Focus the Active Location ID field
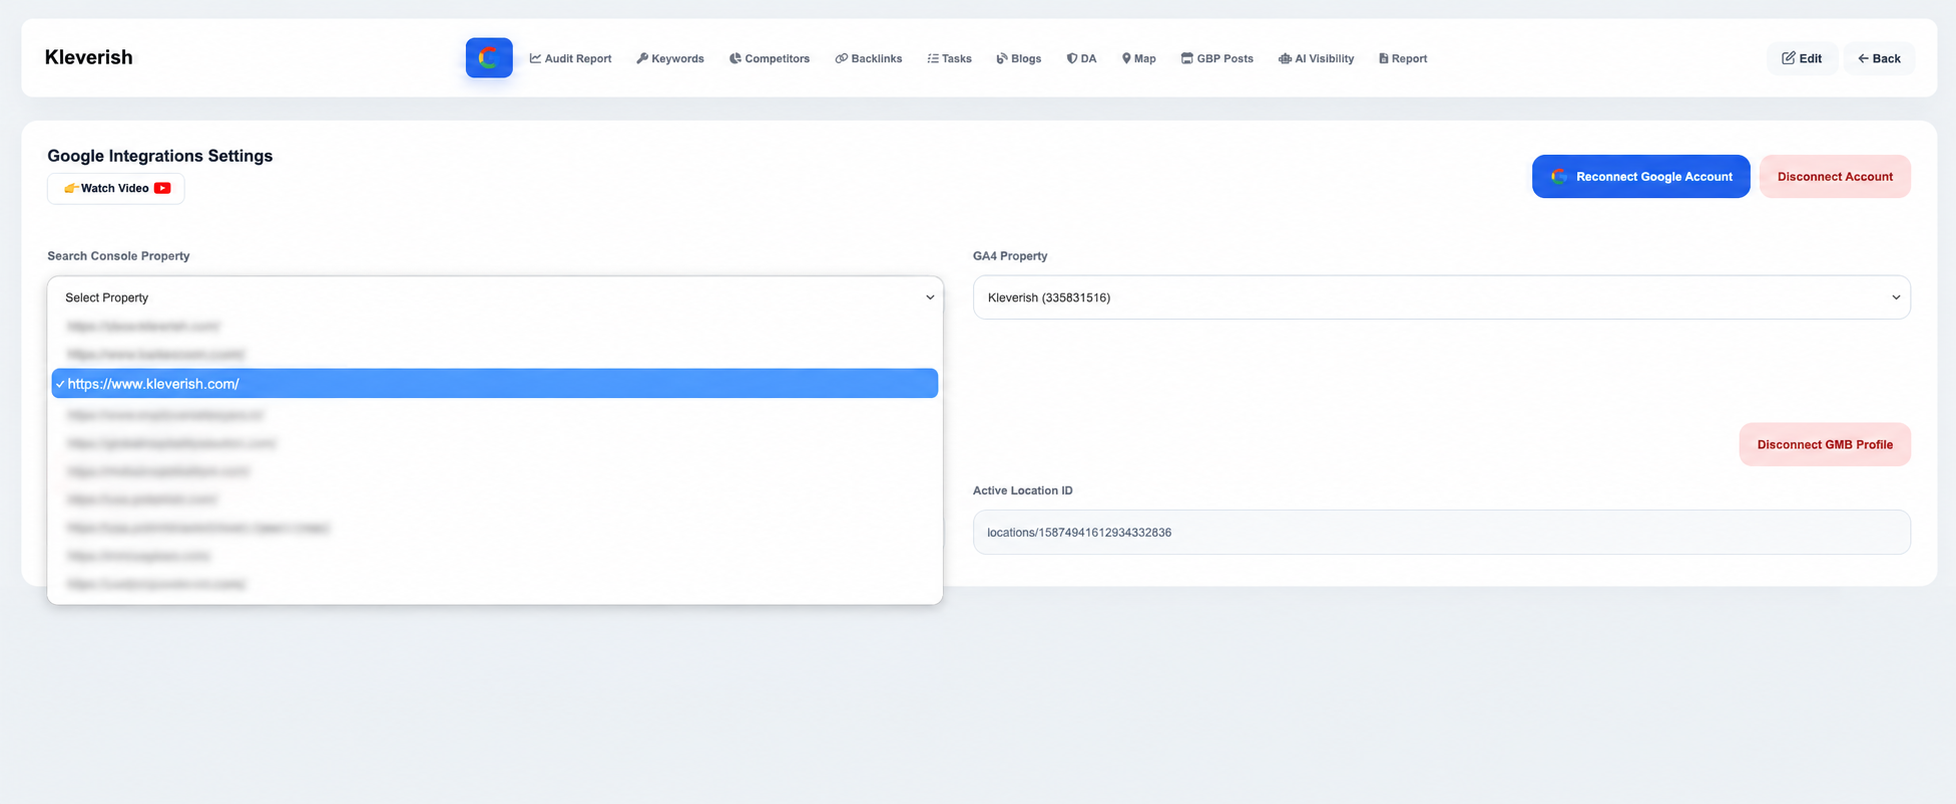This screenshot has height=804, width=1956. [1441, 533]
